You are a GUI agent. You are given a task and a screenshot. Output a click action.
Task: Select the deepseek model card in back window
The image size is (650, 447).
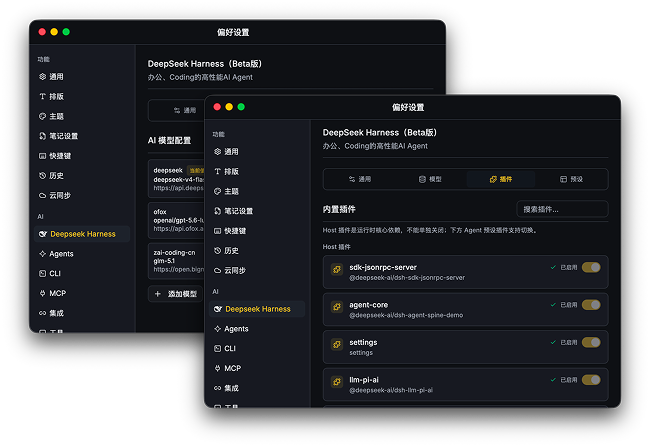coord(177,179)
